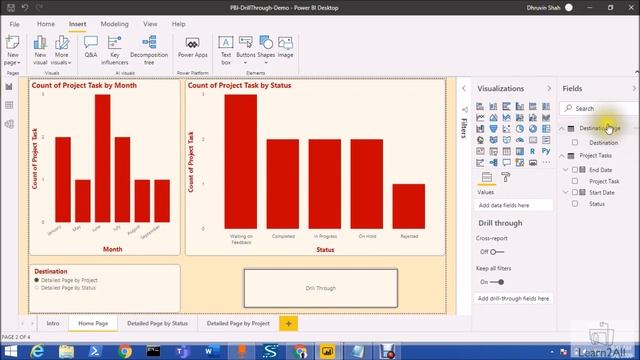Click the Drill Through button on canvas
640x360 pixels.
pyautogui.click(x=320, y=288)
